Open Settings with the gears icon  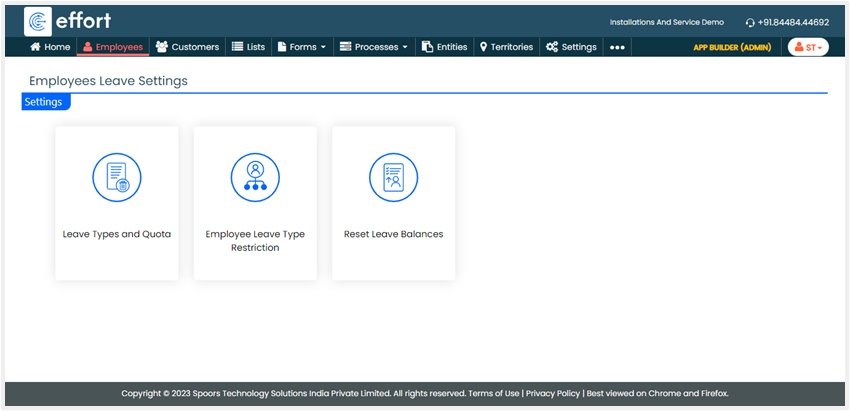571,47
